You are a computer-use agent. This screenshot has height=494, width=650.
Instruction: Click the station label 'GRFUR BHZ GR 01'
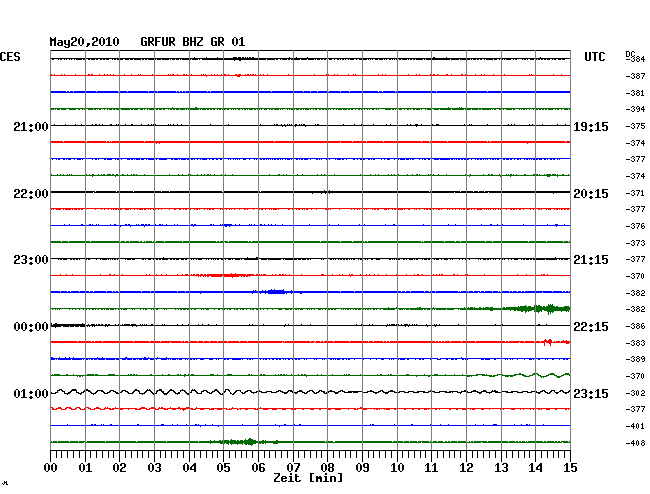tap(193, 42)
